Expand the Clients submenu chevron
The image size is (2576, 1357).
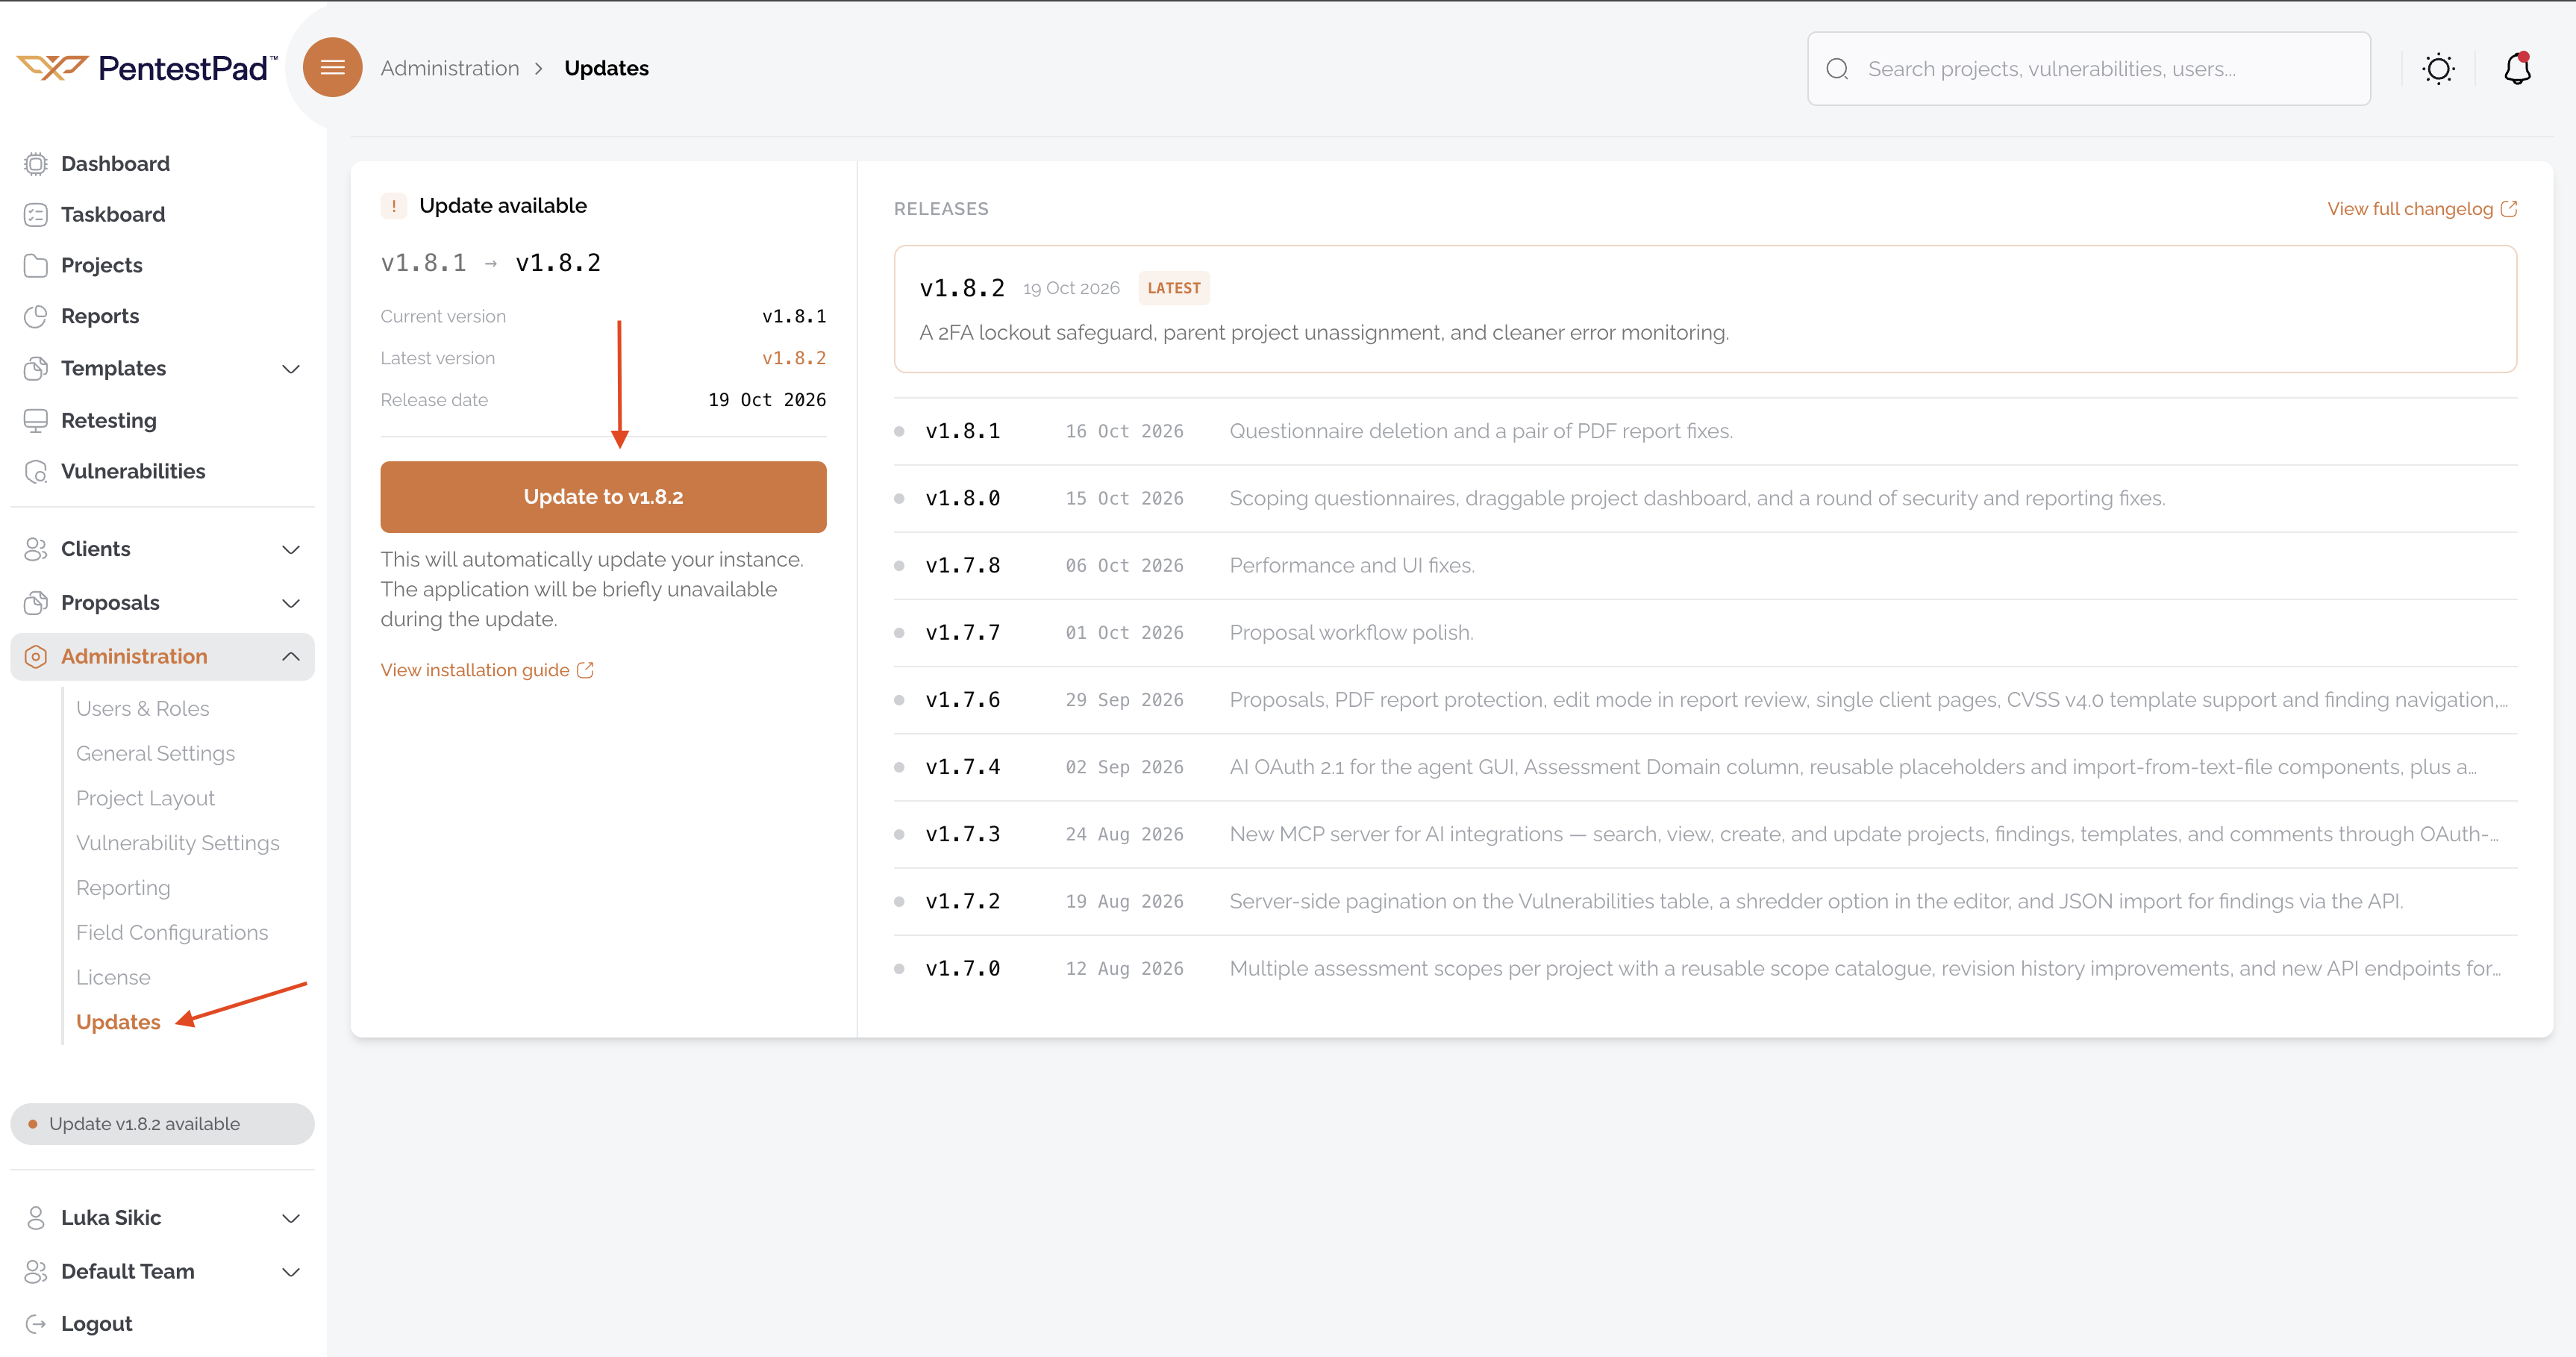[x=291, y=550]
